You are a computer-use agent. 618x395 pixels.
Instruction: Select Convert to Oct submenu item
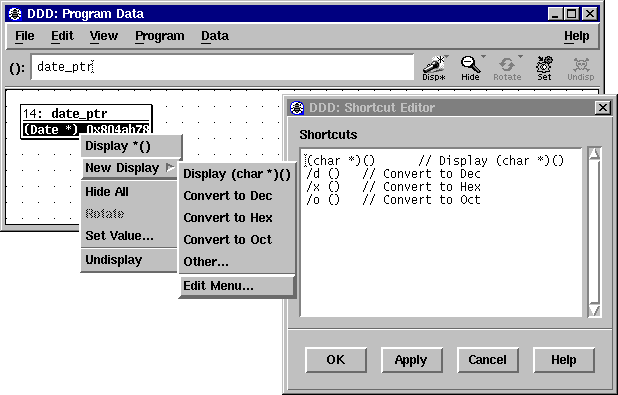point(237,240)
